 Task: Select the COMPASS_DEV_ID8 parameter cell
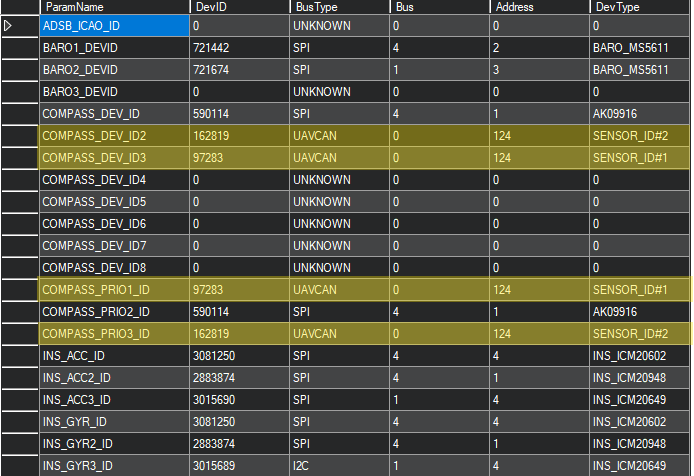[x=113, y=268]
